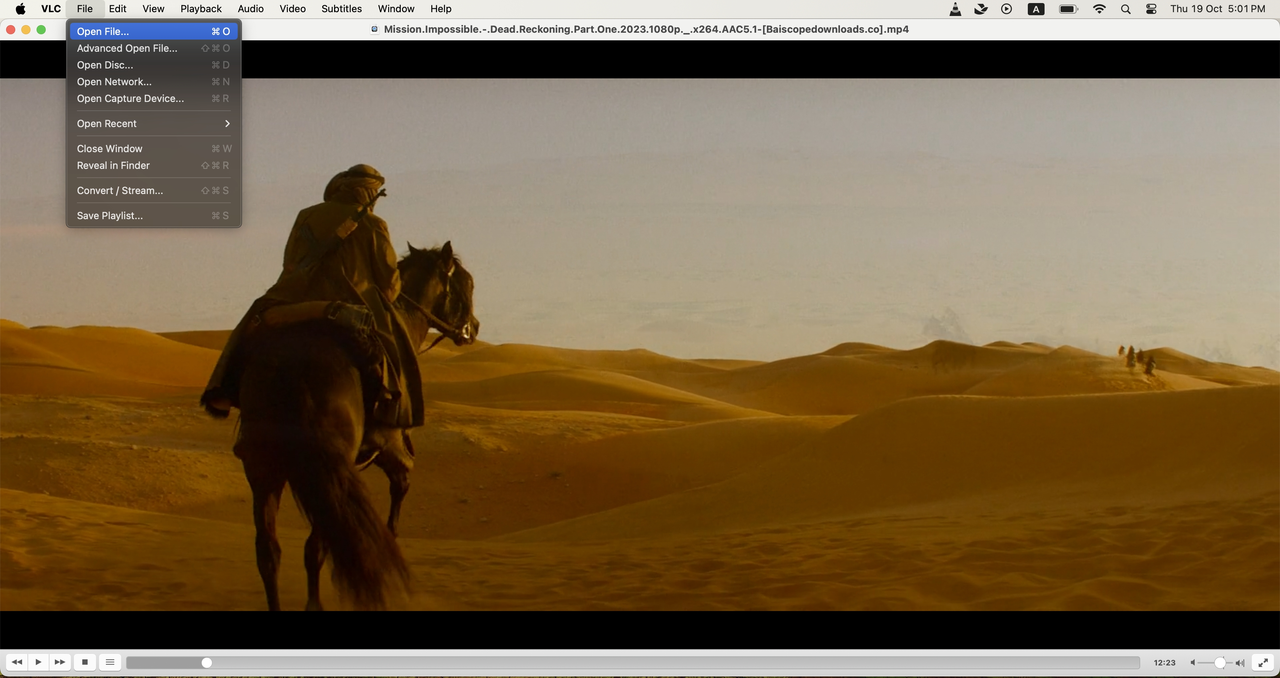Open the Help menu

pos(441,9)
